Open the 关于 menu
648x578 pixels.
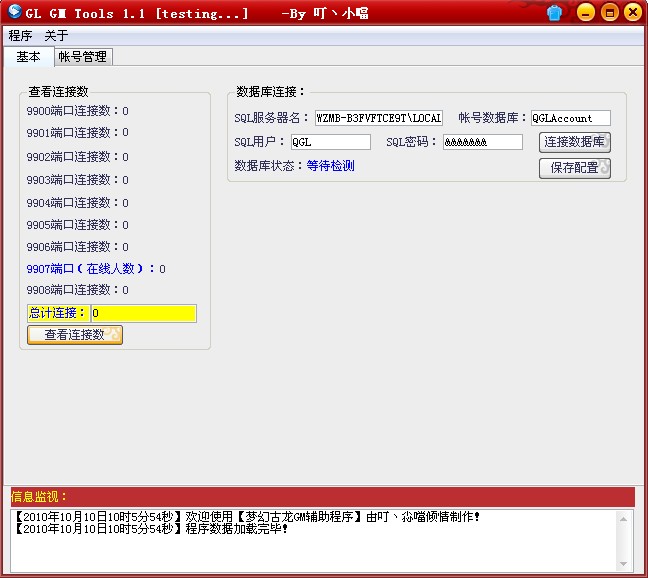[x=56, y=35]
